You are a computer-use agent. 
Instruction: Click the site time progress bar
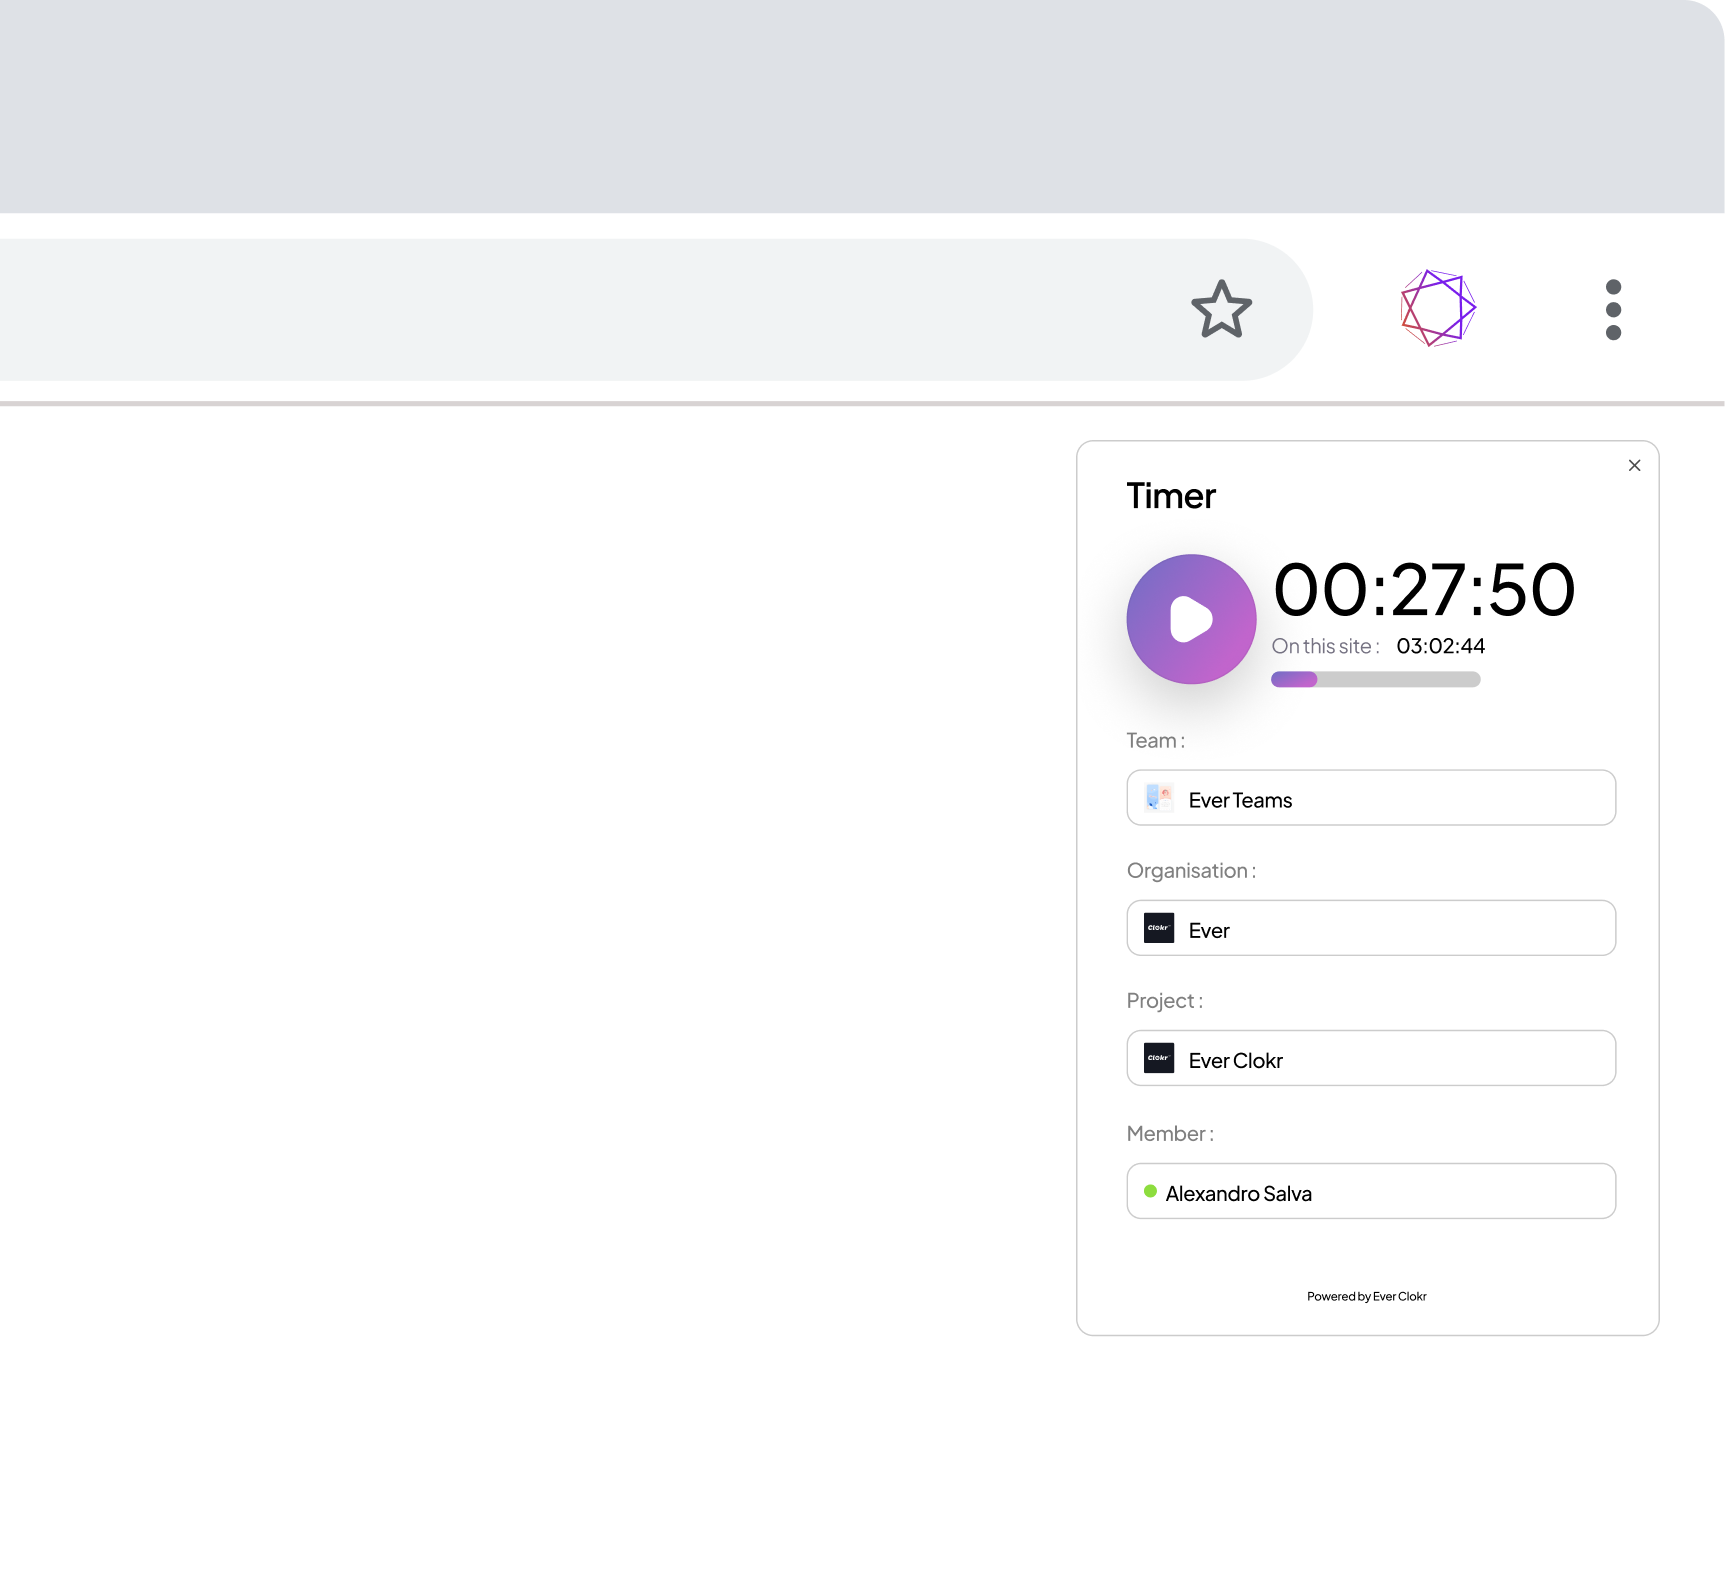tap(1376, 679)
